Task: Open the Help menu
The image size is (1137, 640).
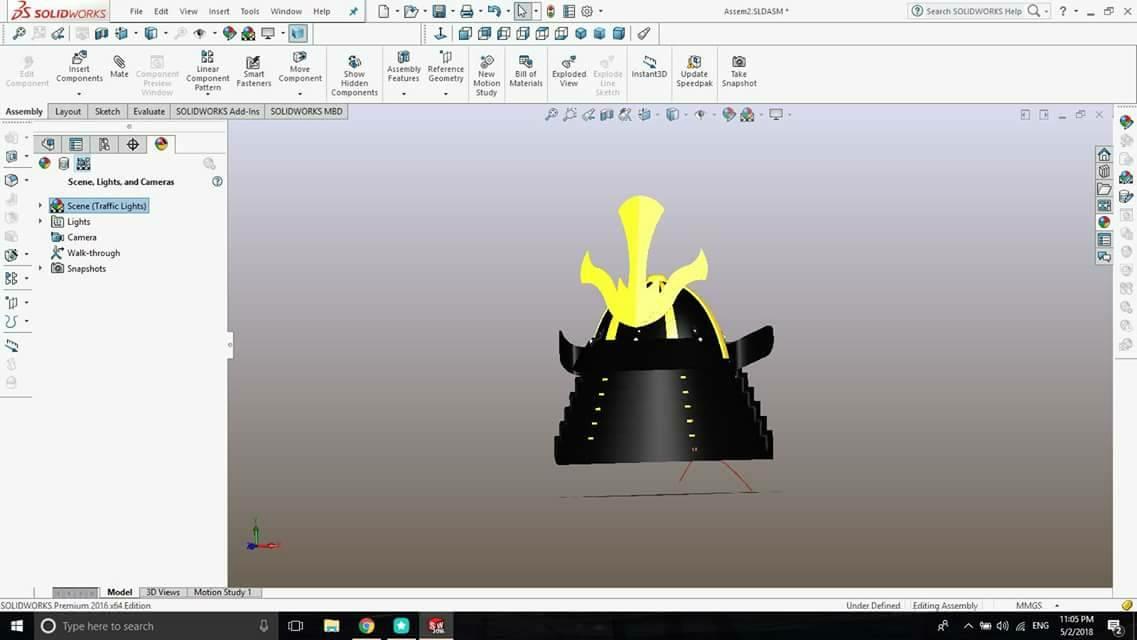Action: (x=322, y=12)
